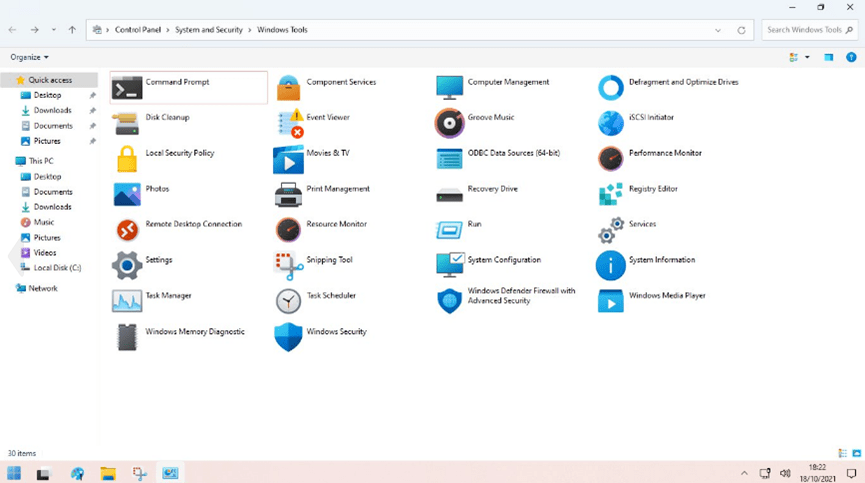Select the Performance Monitor icon

click(x=610, y=158)
